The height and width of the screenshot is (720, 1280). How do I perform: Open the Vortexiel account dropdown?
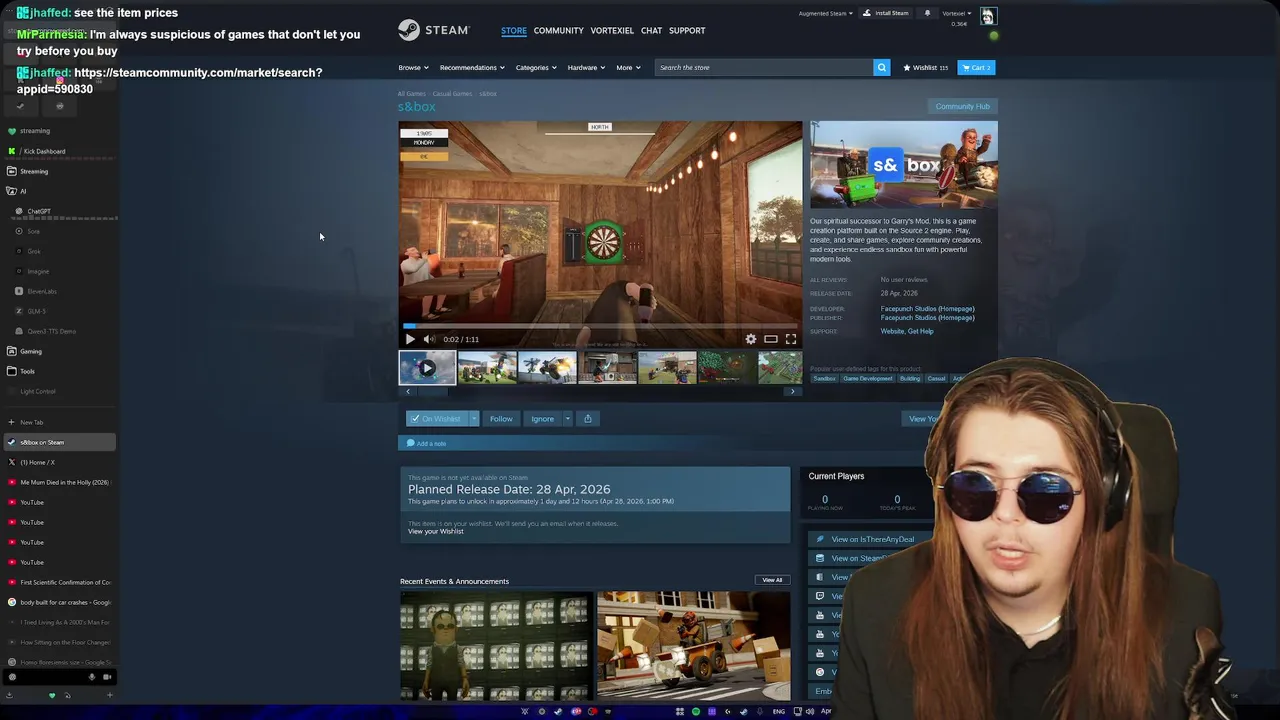coord(956,13)
